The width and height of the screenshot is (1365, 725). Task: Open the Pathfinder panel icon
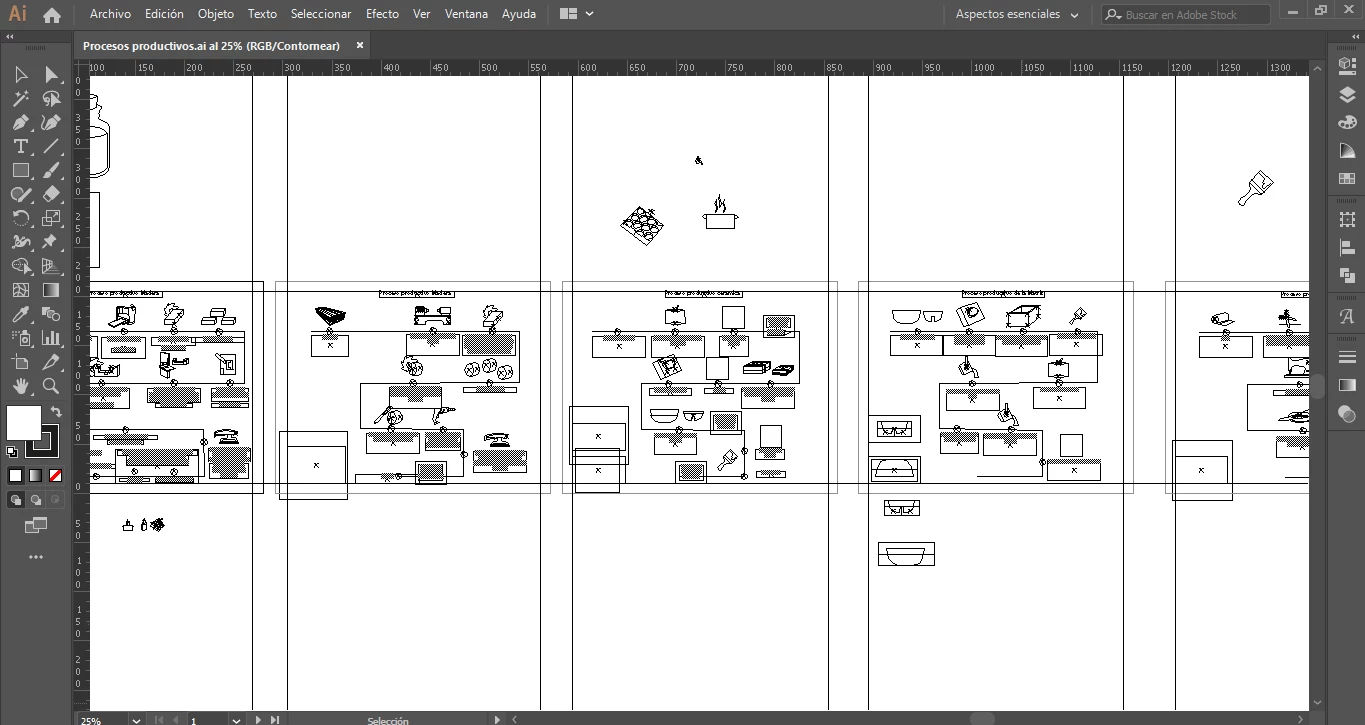1347,275
